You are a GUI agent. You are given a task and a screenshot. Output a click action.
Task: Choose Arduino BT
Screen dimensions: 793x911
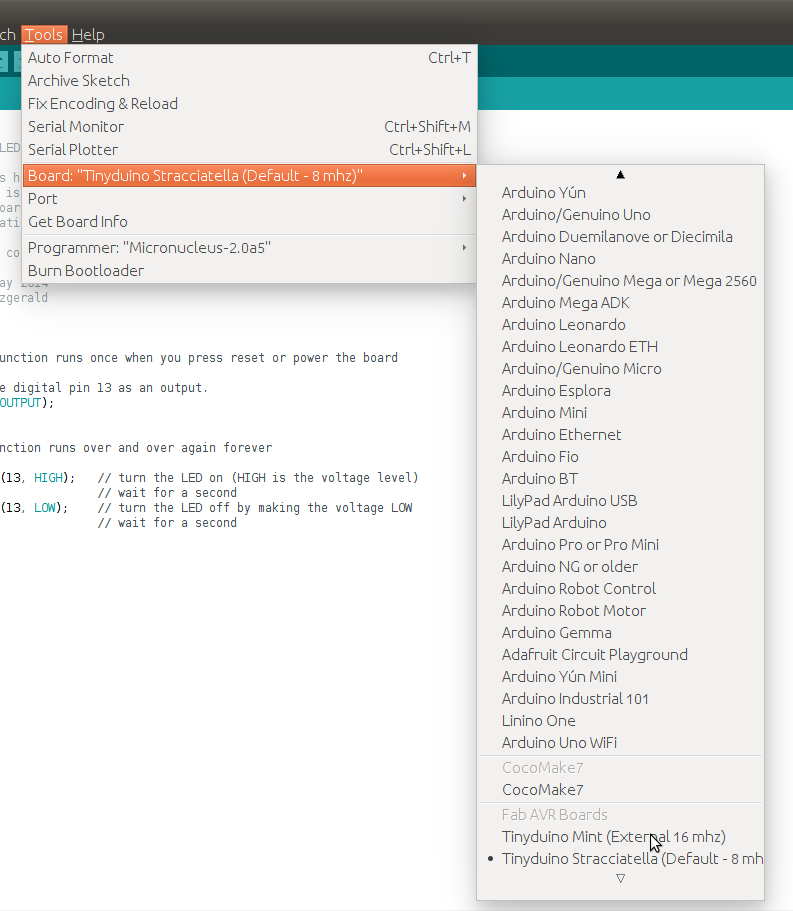coord(620,479)
